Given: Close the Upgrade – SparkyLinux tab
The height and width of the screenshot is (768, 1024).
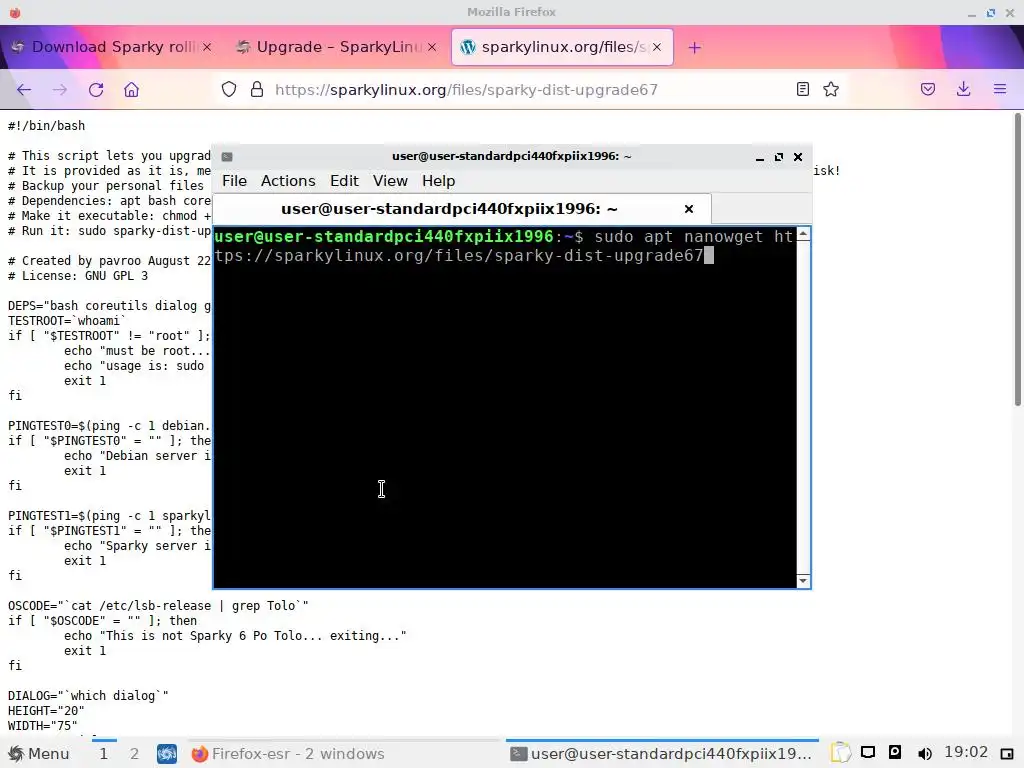Looking at the screenshot, I should click(x=432, y=47).
